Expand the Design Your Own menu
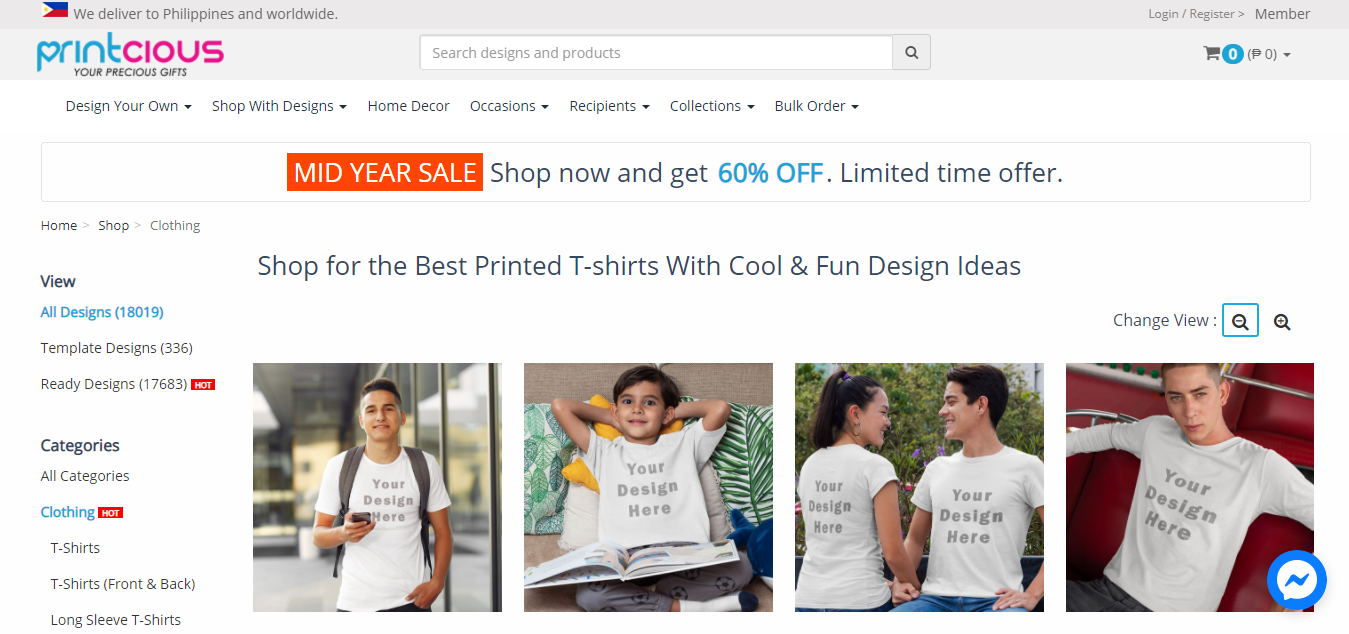 128,106
